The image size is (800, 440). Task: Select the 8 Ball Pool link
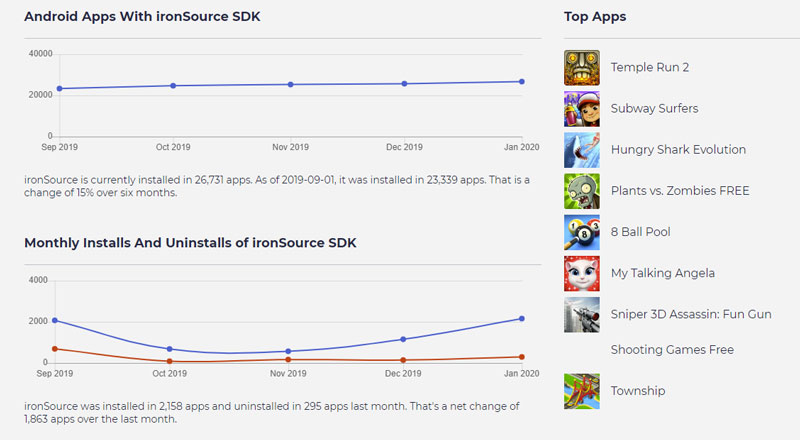pos(640,232)
